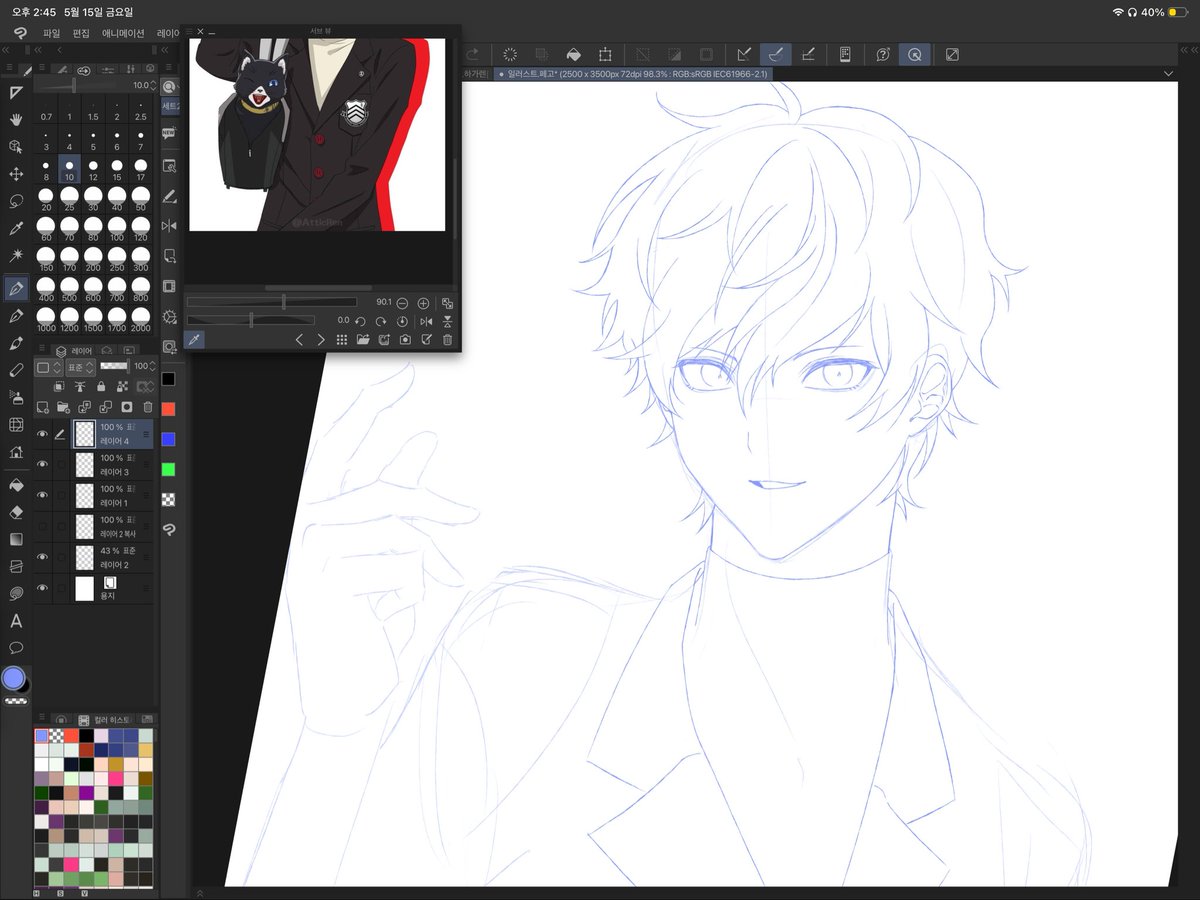
Task: Select the Eraser tool
Action: tap(16, 512)
